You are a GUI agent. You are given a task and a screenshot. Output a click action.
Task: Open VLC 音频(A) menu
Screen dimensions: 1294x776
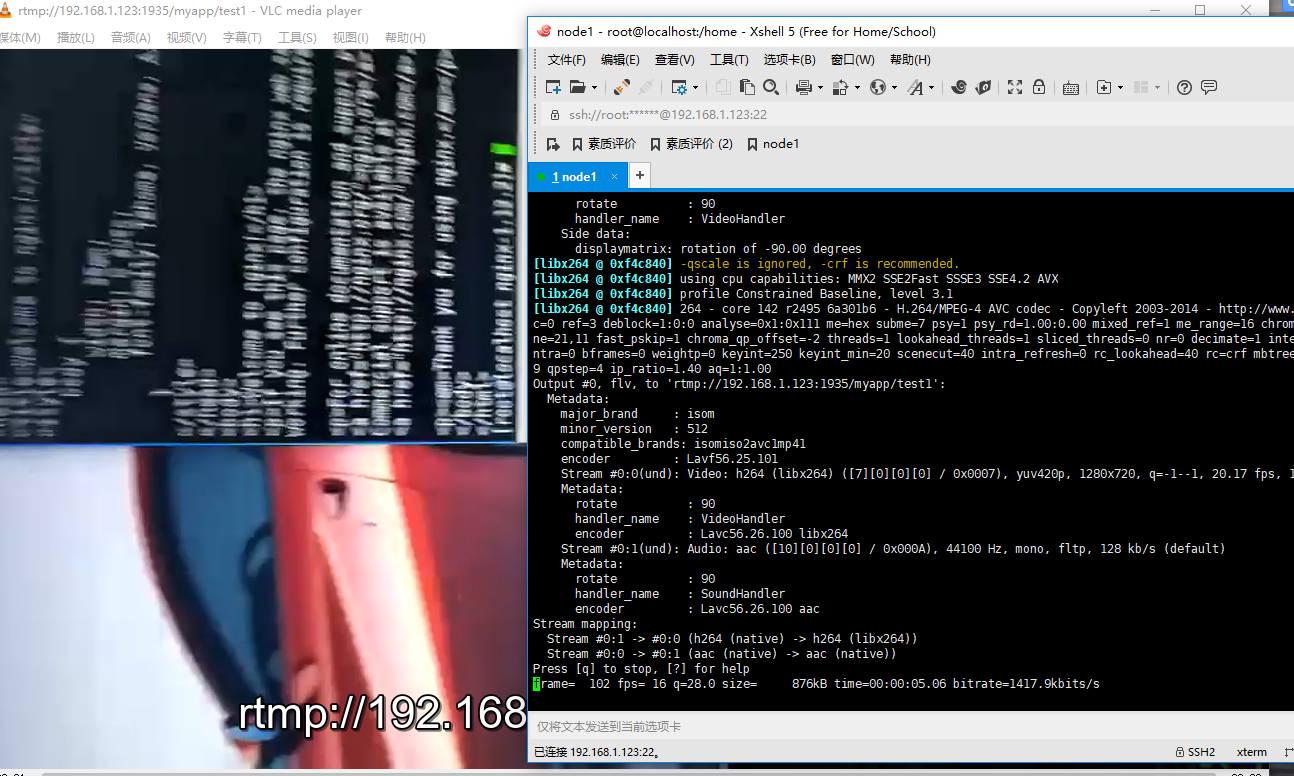coord(131,38)
